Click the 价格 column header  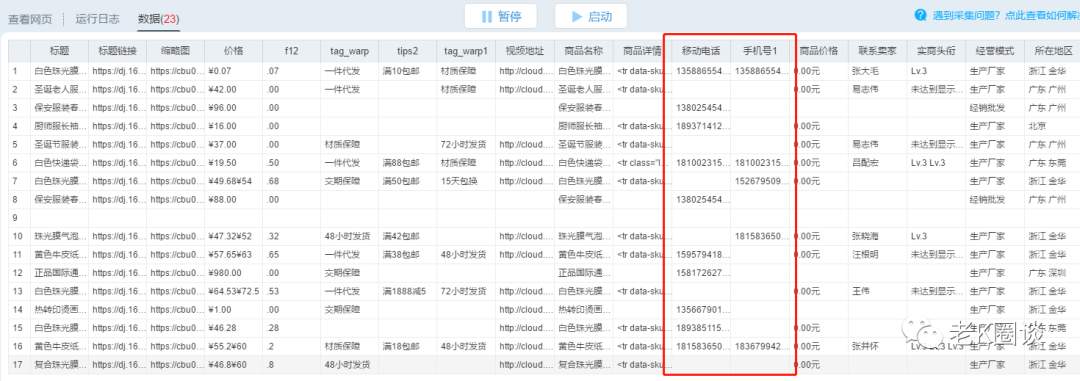233,50
